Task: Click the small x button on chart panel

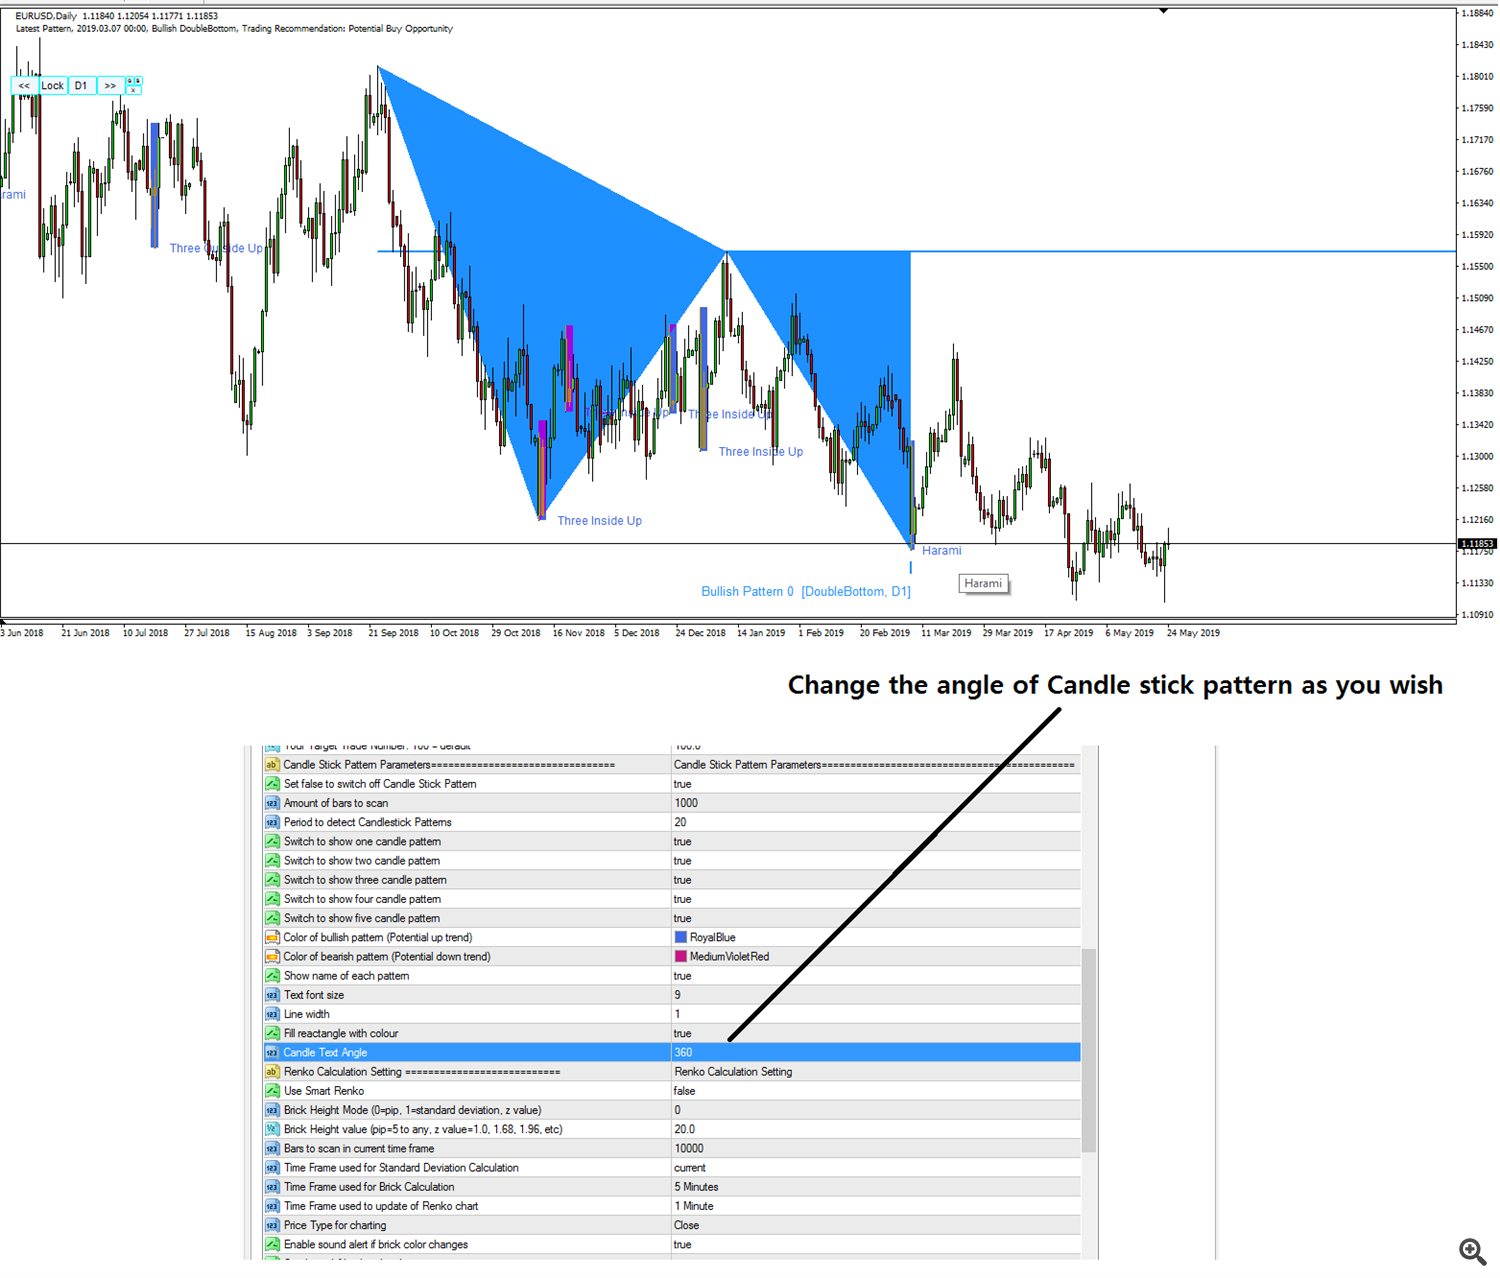Action: pyautogui.click(x=134, y=90)
